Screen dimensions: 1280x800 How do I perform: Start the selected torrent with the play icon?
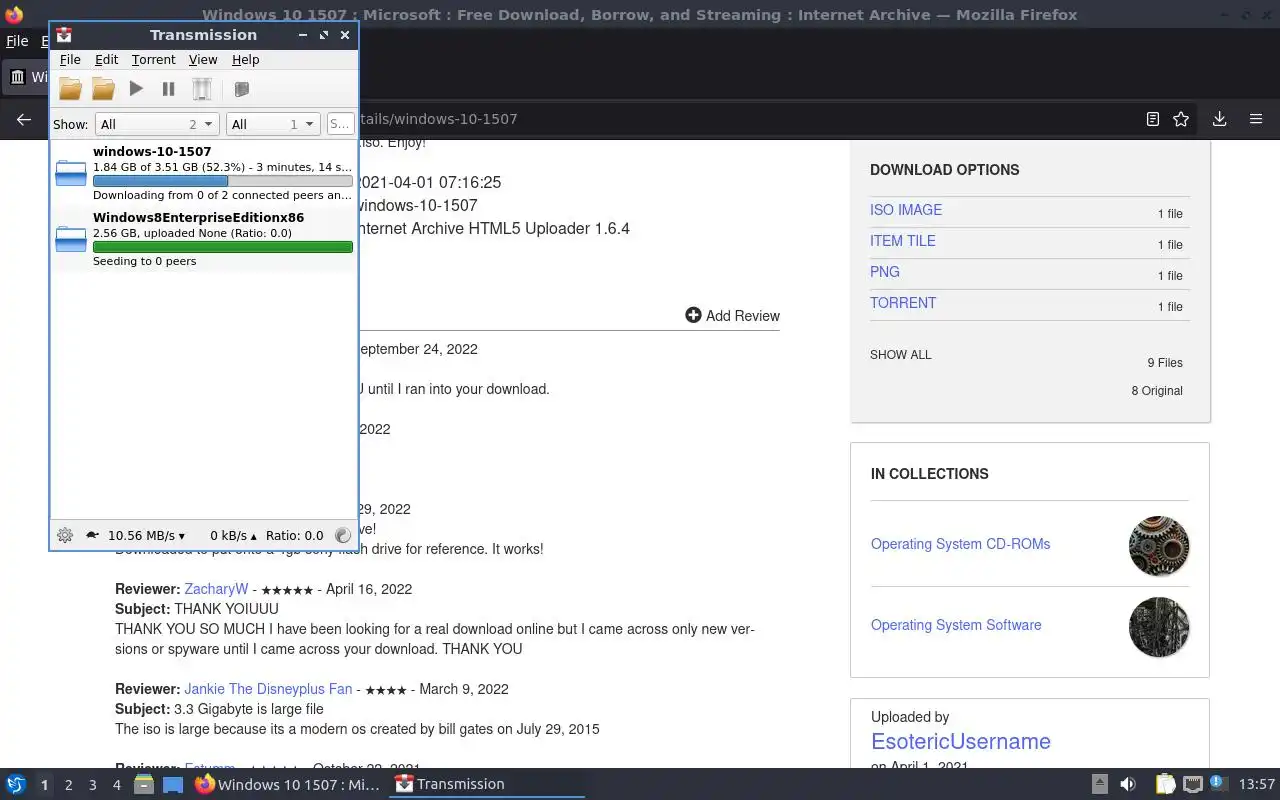tap(136, 89)
